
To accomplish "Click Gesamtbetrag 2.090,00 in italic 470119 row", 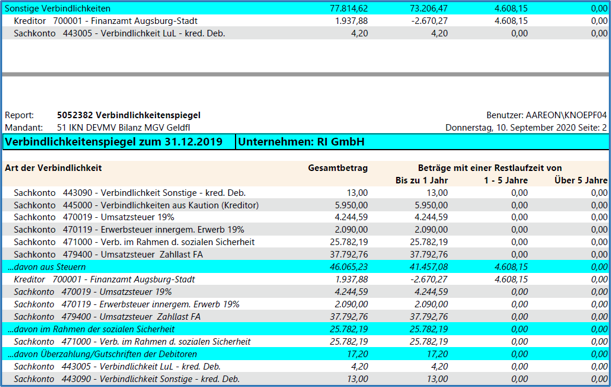I will pyautogui.click(x=351, y=304).
